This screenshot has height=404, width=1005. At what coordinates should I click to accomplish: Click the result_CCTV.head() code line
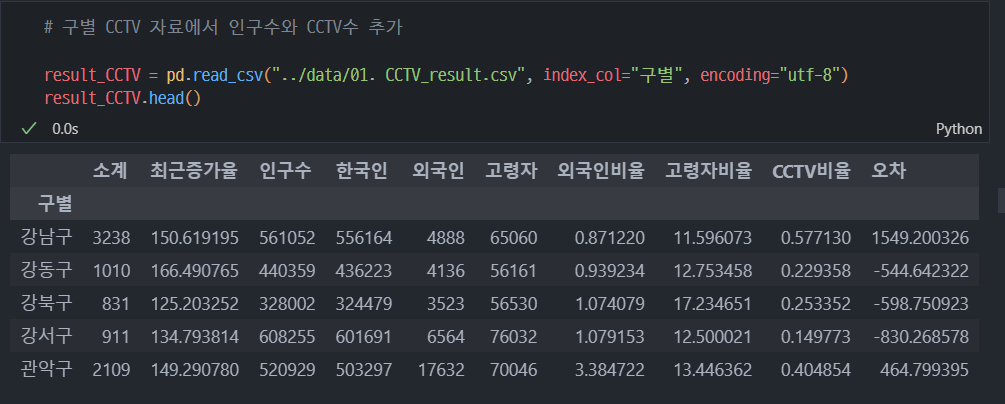(122, 99)
